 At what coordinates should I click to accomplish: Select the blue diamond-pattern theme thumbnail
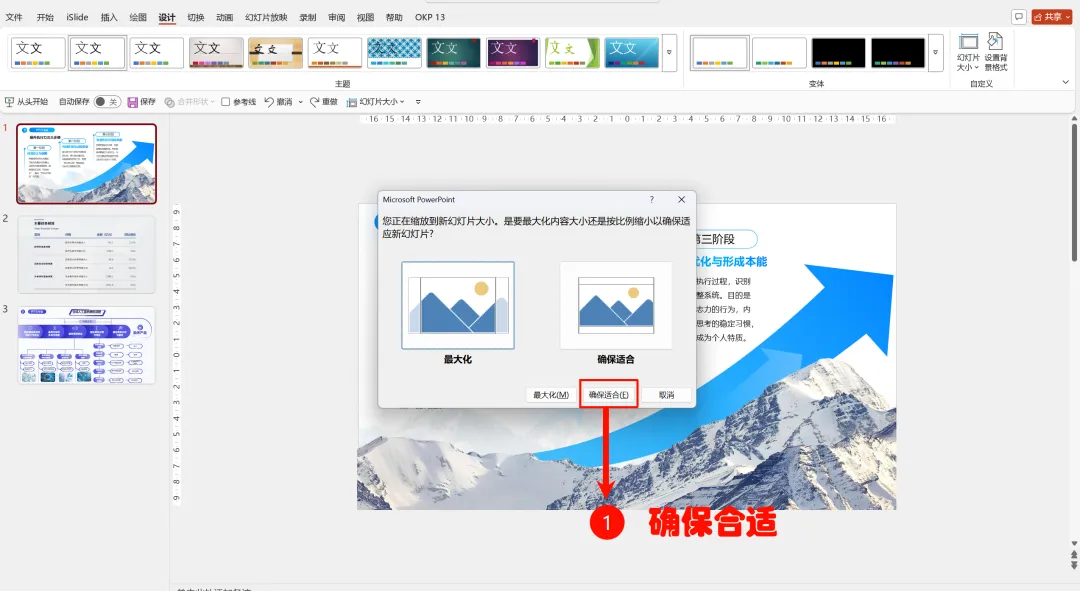coord(394,53)
